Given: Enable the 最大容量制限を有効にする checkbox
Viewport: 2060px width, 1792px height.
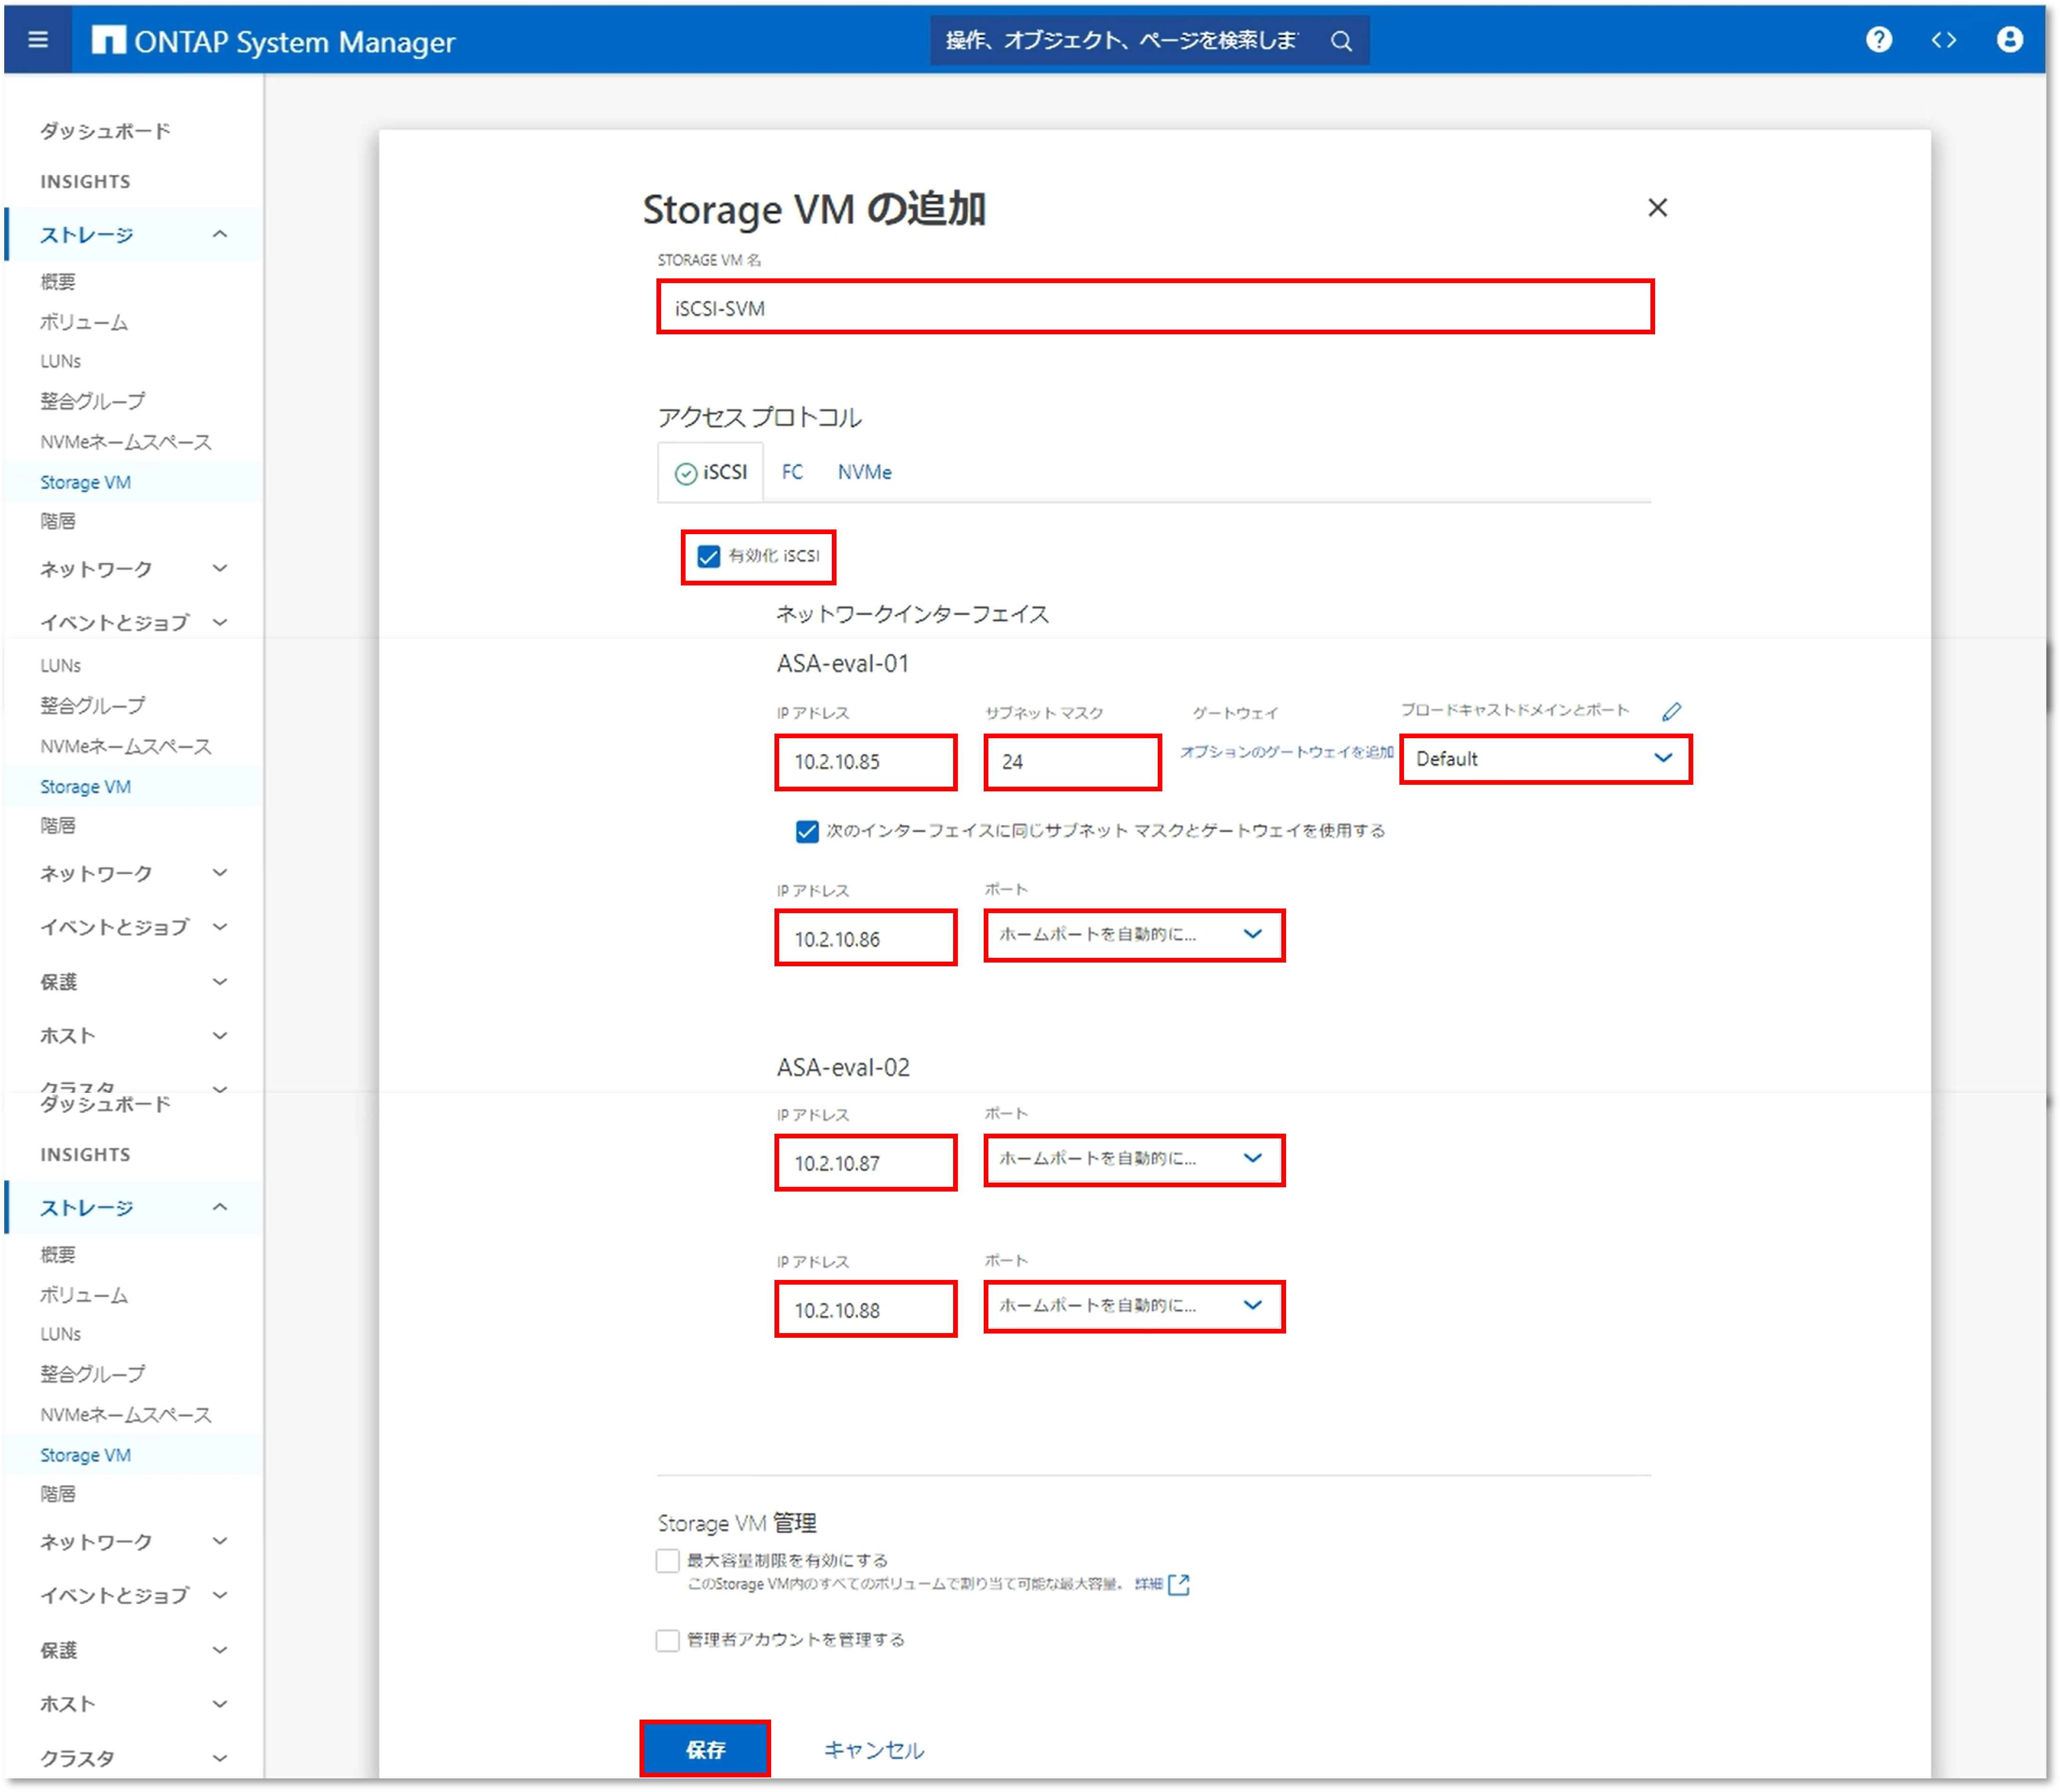Looking at the screenshot, I should (x=668, y=1561).
